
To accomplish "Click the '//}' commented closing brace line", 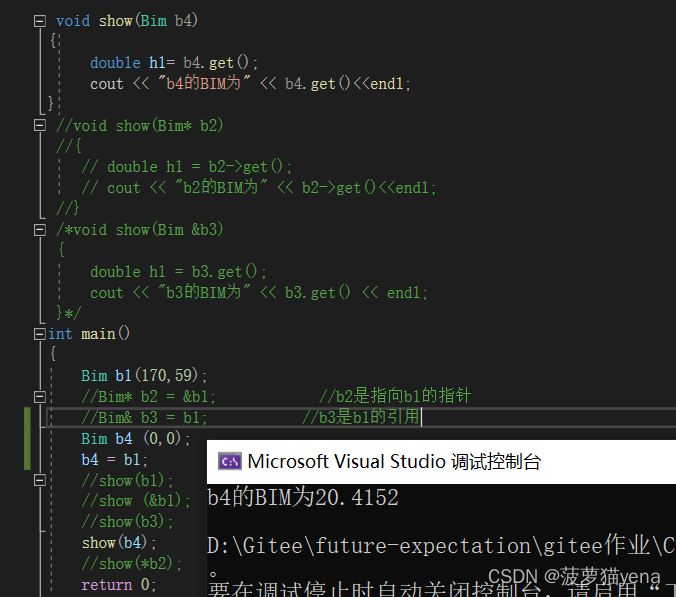I will coord(68,208).
